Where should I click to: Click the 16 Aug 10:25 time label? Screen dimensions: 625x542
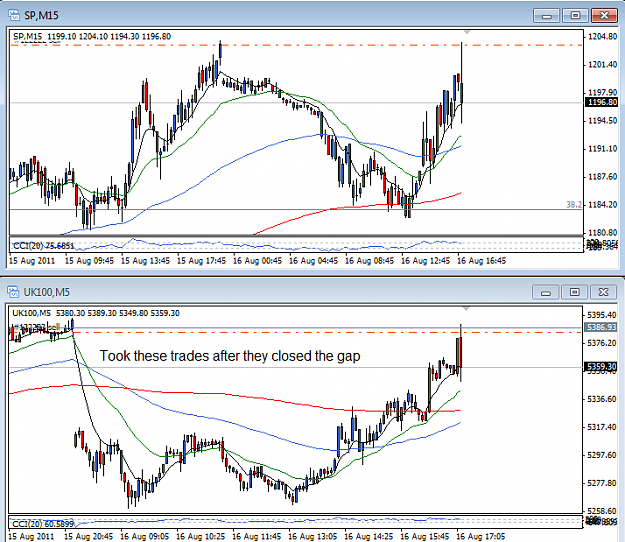tap(200, 537)
